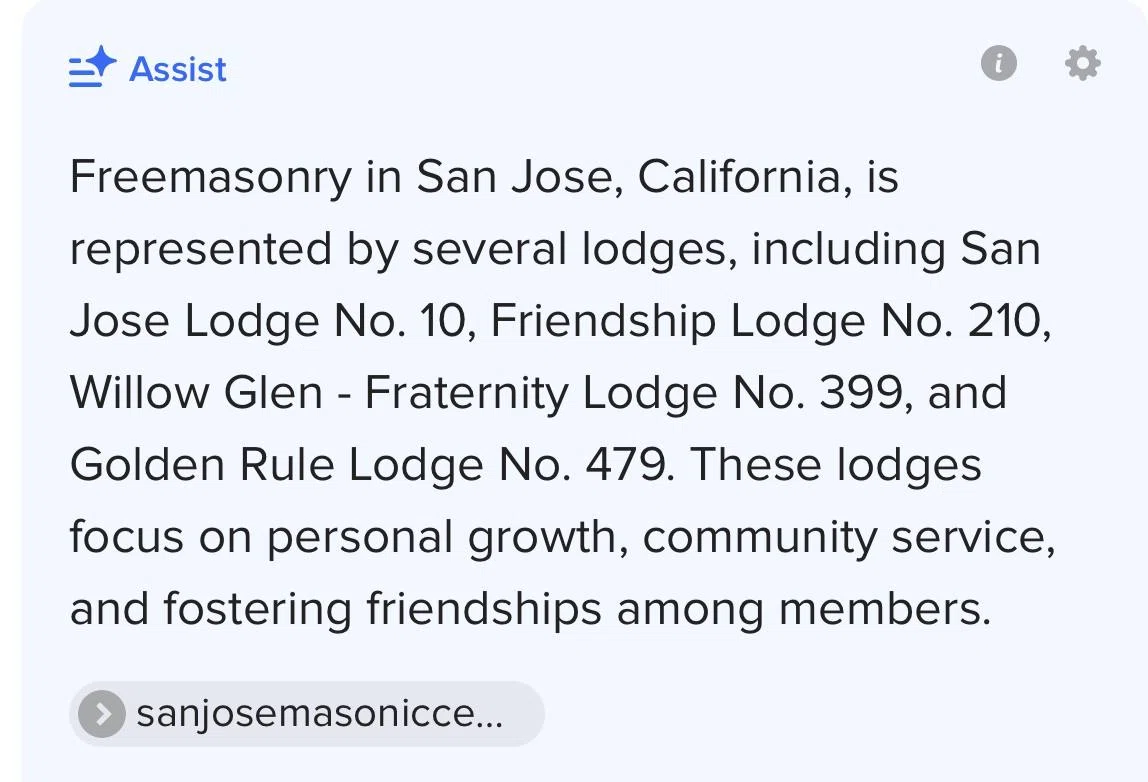Click the words "personal growth"

(x=441, y=537)
